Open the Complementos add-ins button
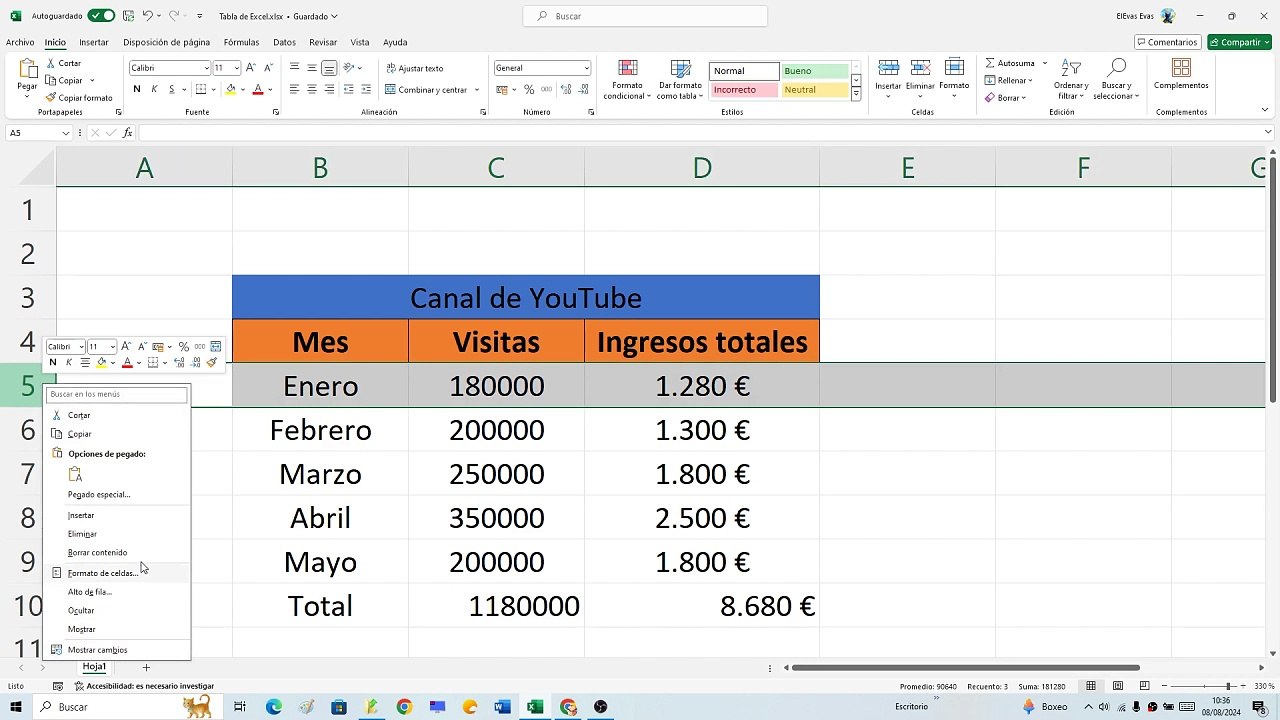This screenshot has height=720, width=1280. (x=1181, y=75)
